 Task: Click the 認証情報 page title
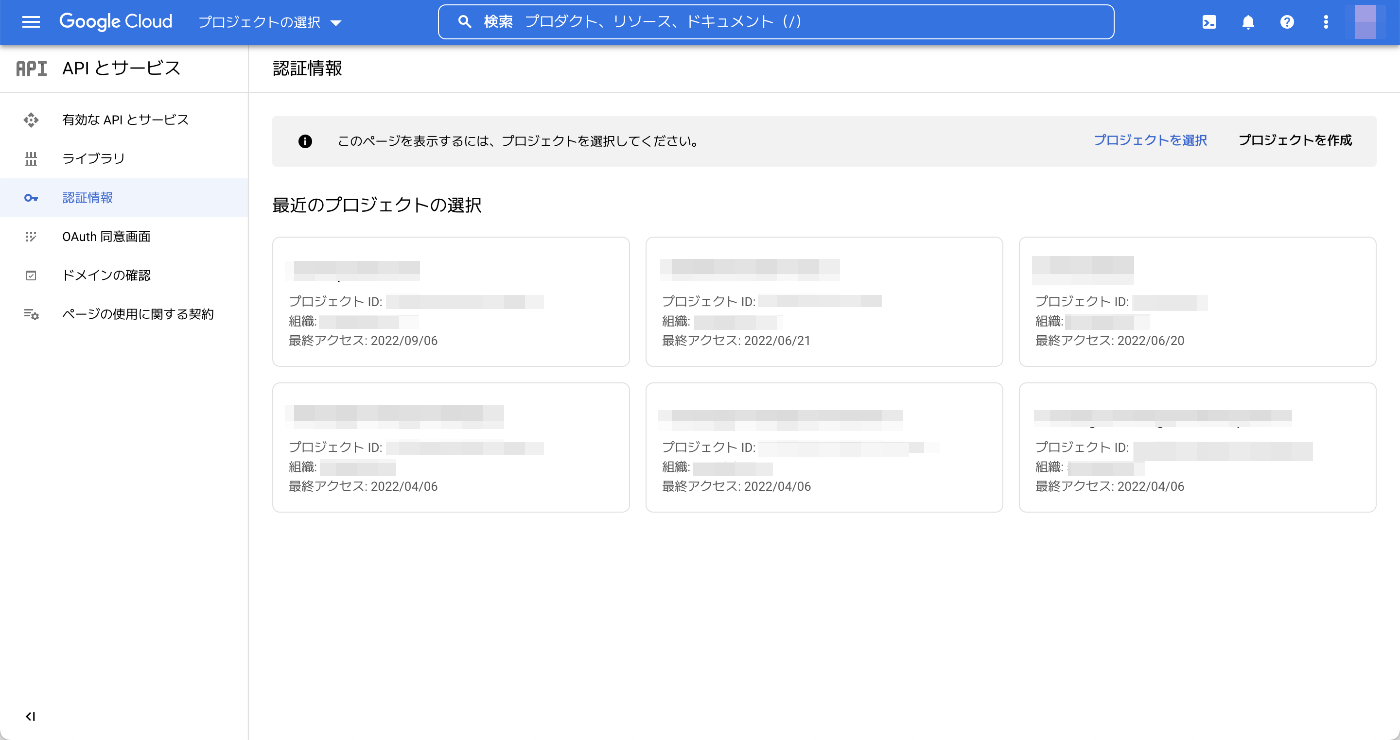click(307, 69)
